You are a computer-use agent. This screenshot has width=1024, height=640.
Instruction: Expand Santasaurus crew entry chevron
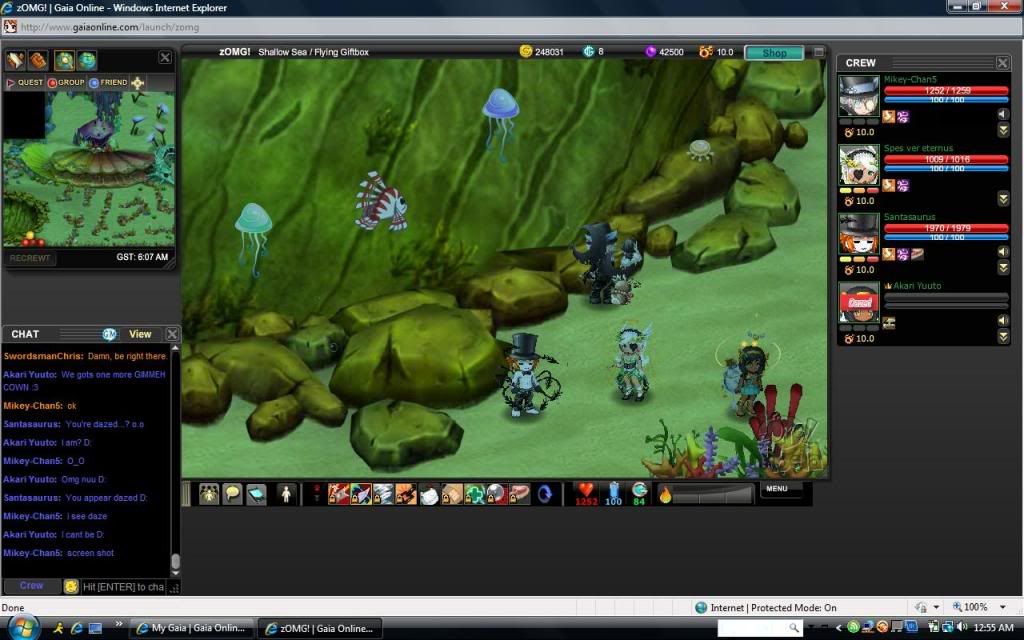click(x=1003, y=268)
